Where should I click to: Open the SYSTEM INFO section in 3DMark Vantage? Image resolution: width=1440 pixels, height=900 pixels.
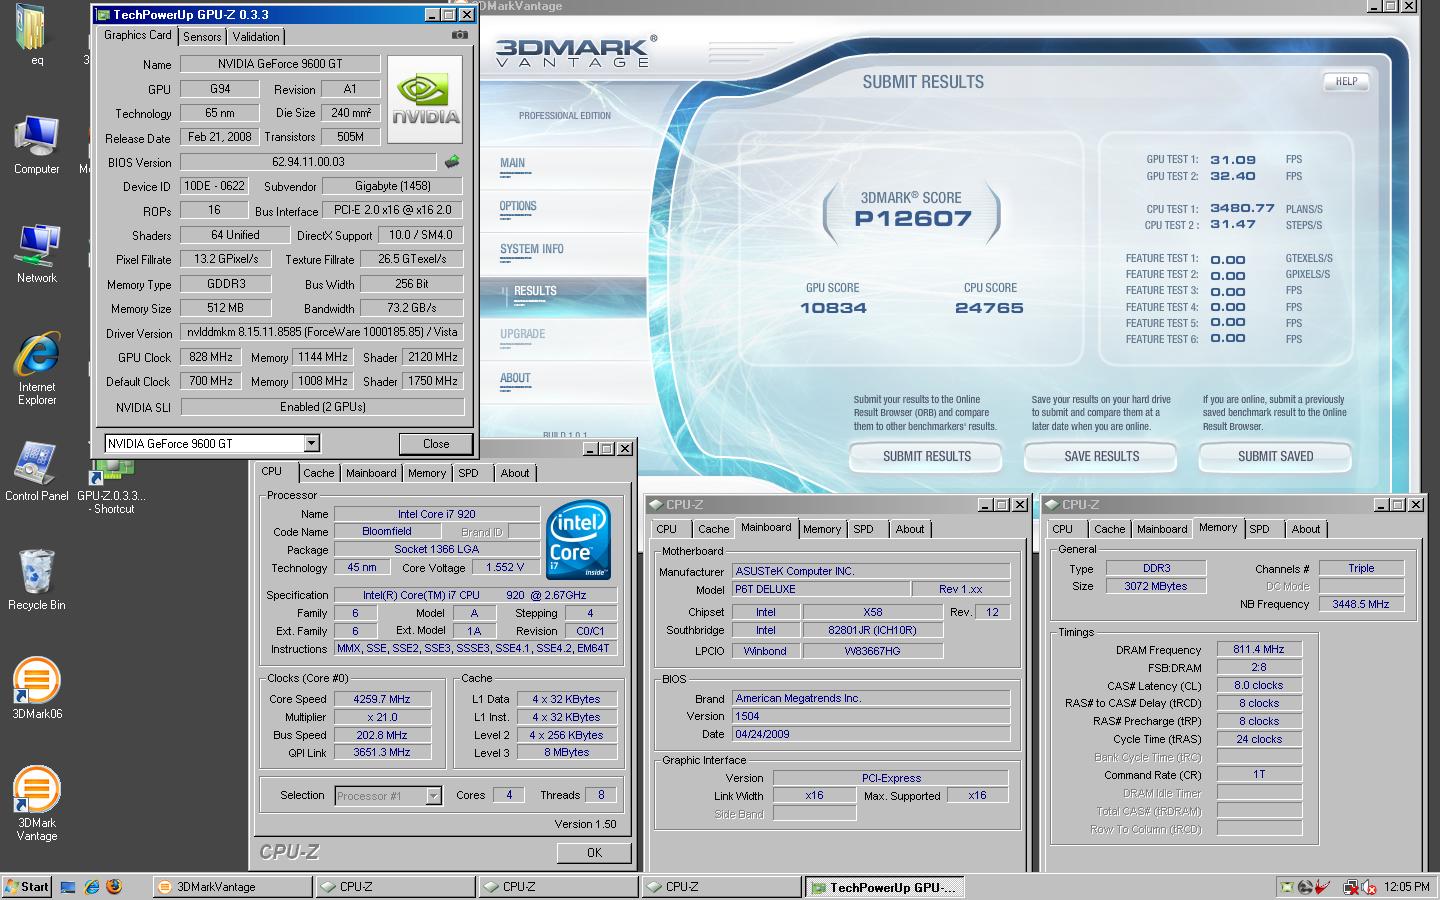point(532,249)
